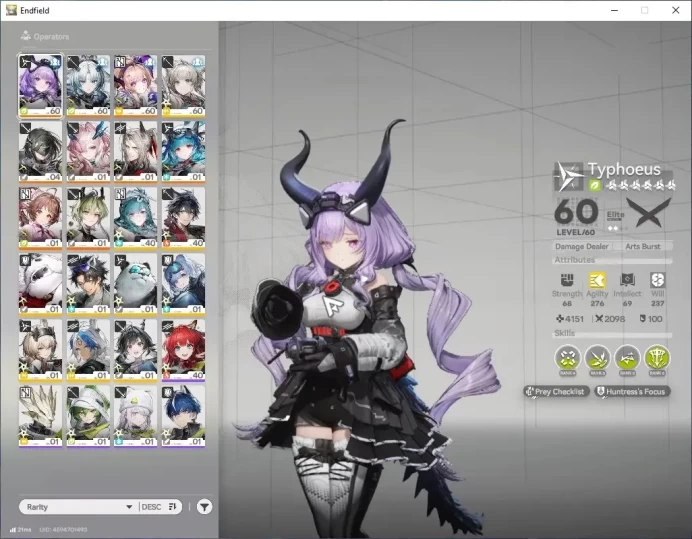Select the light green-haired level 01 operator card
The width and height of the screenshot is (692, 539).
coord(88,218)
